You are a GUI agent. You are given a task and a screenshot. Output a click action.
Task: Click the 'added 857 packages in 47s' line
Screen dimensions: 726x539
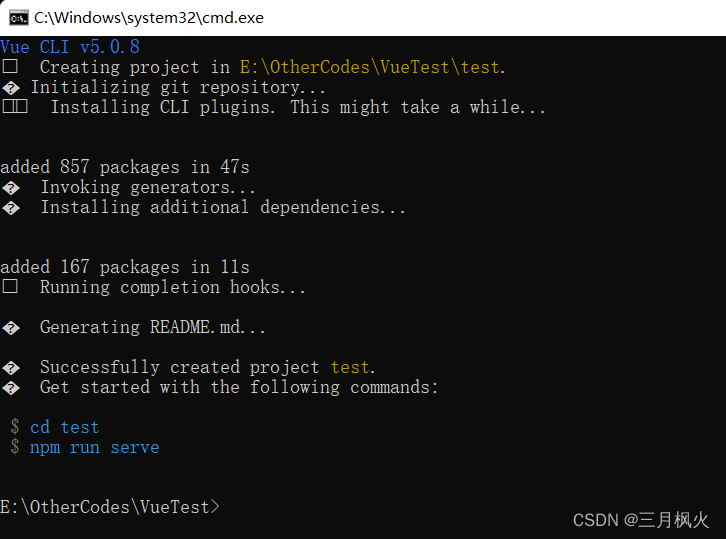tap(125, 167)
